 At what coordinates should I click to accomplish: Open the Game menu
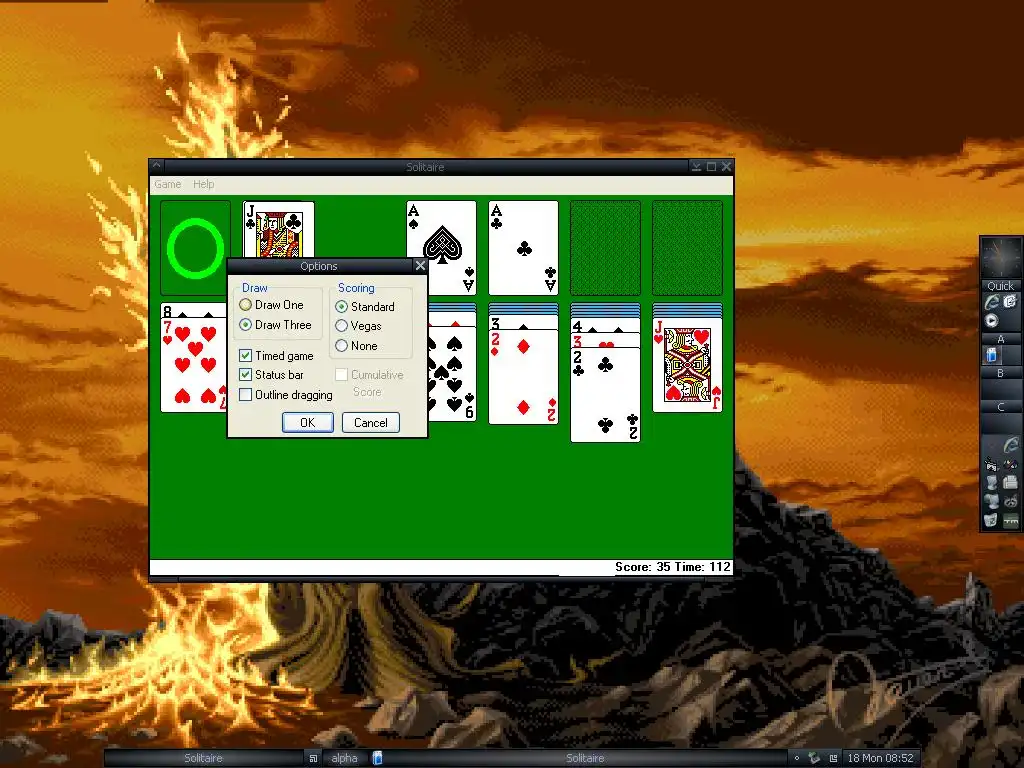(167, 184)
